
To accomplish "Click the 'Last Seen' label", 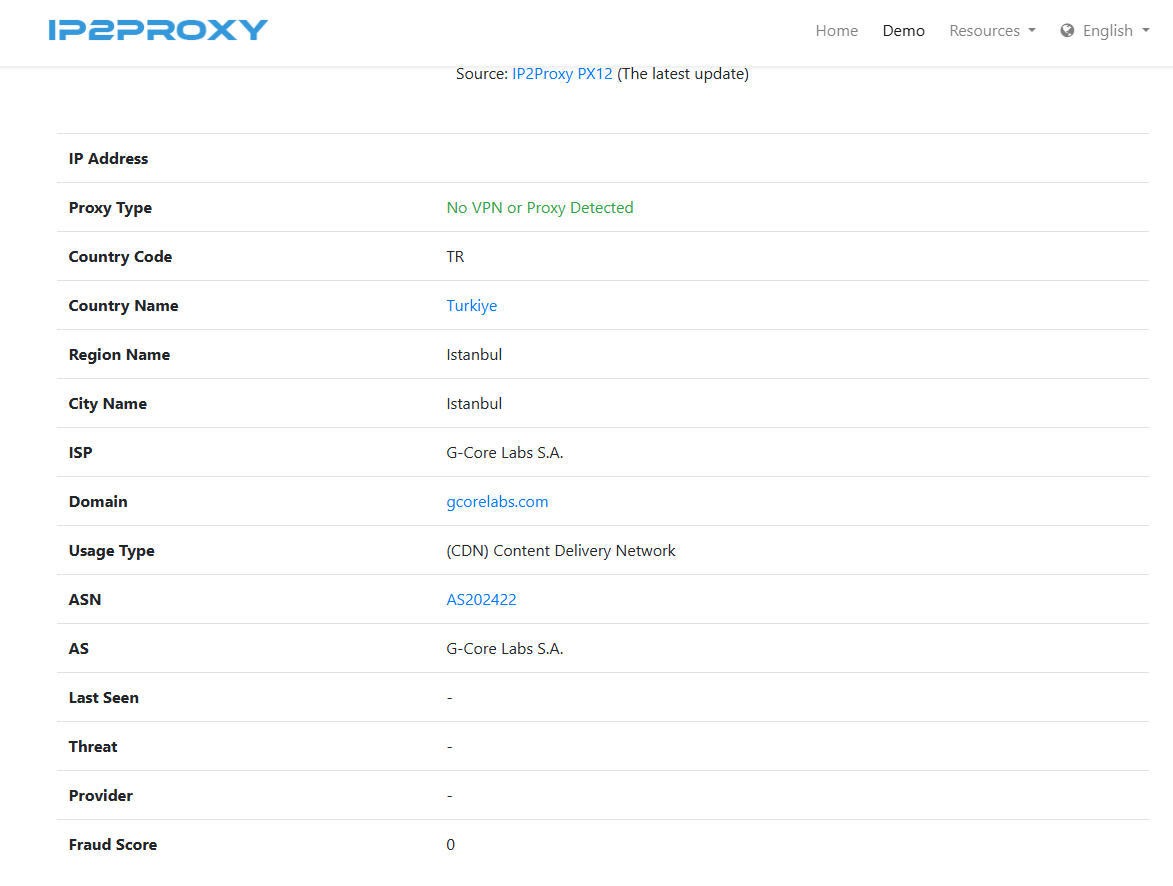I will [x=104, y=697].
